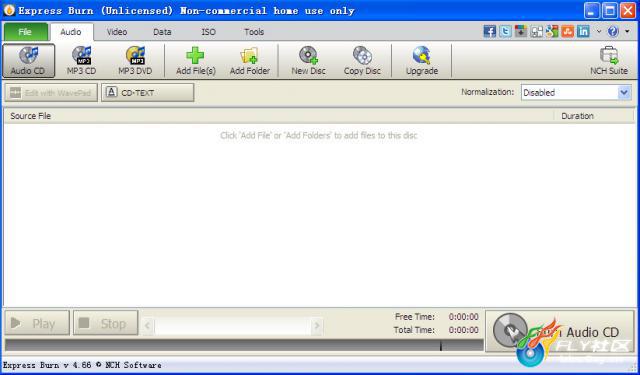Click the left arrow of the seek bar
Screen dimensions: 640x375
(148, 326)
